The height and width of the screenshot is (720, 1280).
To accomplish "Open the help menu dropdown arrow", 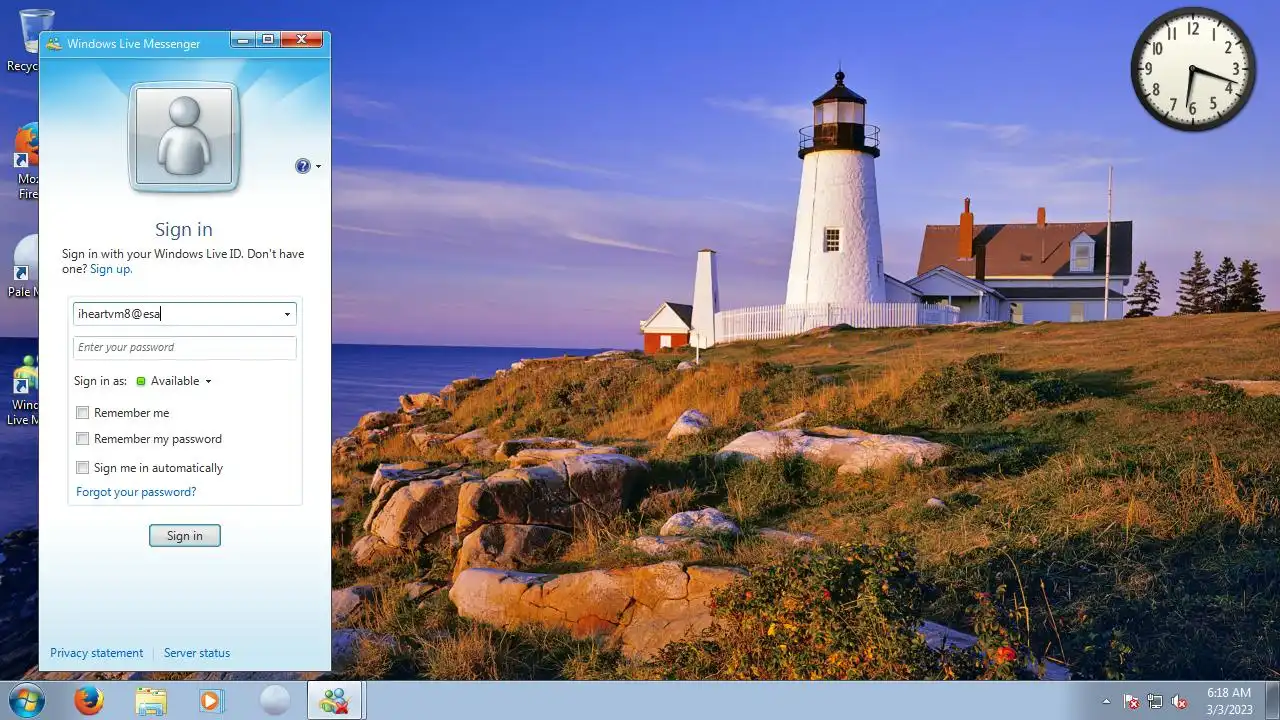I will (x=318, y=167).
